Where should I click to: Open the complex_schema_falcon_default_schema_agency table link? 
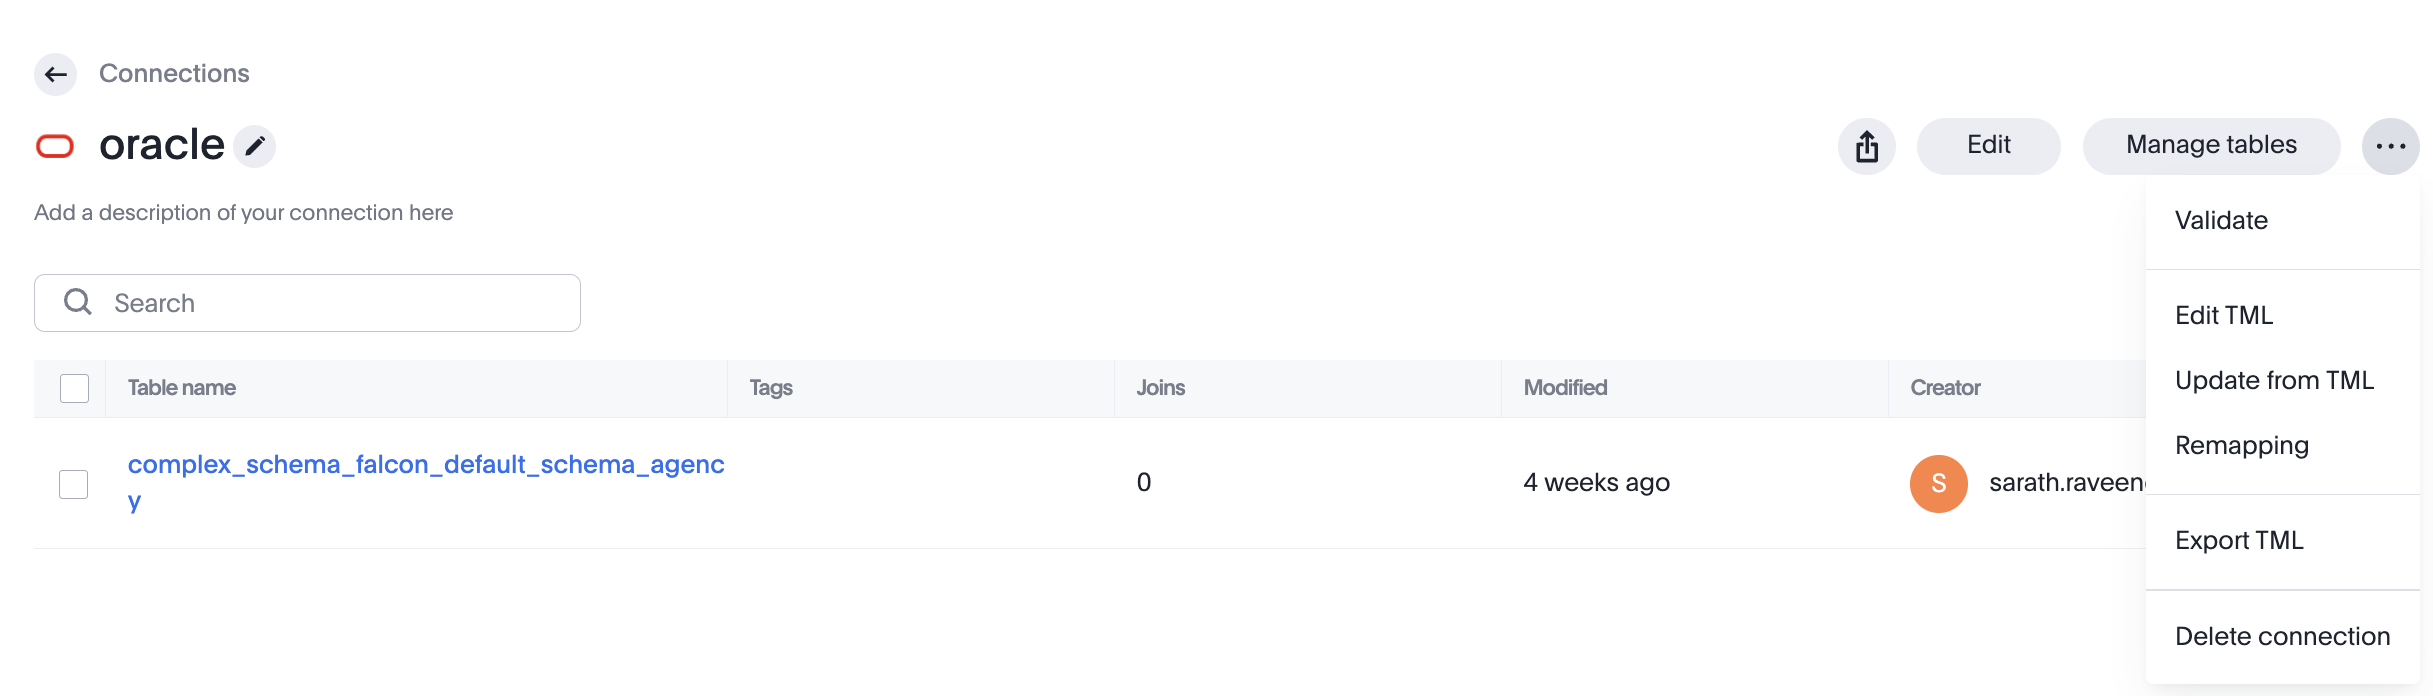click(425, 465)
